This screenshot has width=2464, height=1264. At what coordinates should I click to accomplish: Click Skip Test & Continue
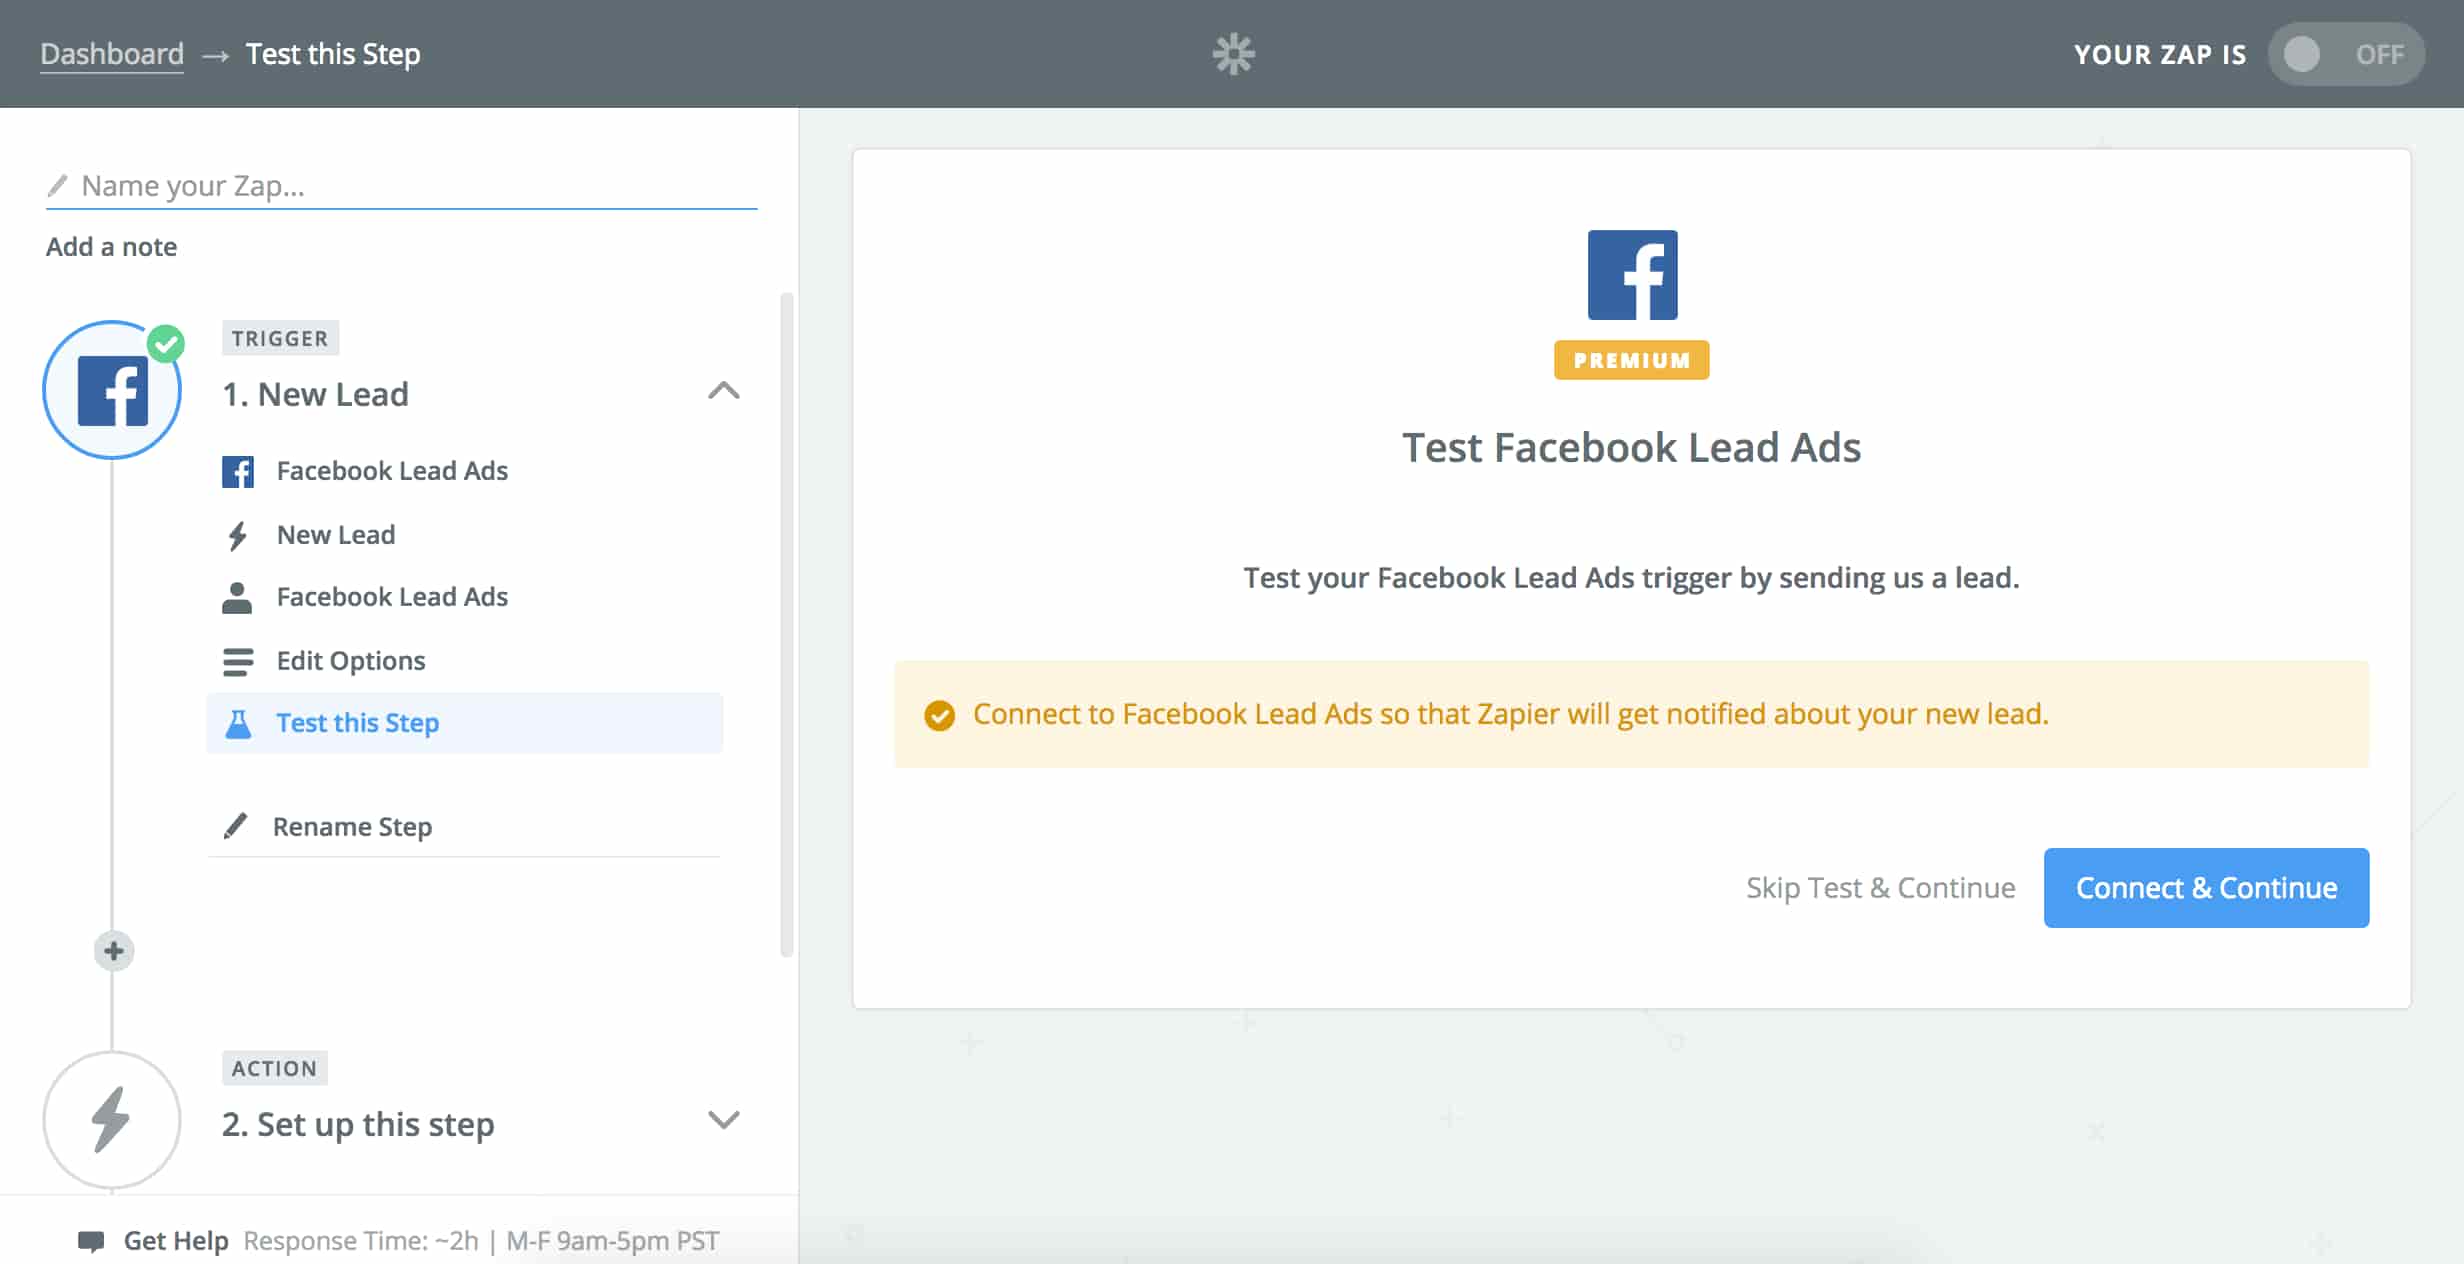coord(1880,888)
